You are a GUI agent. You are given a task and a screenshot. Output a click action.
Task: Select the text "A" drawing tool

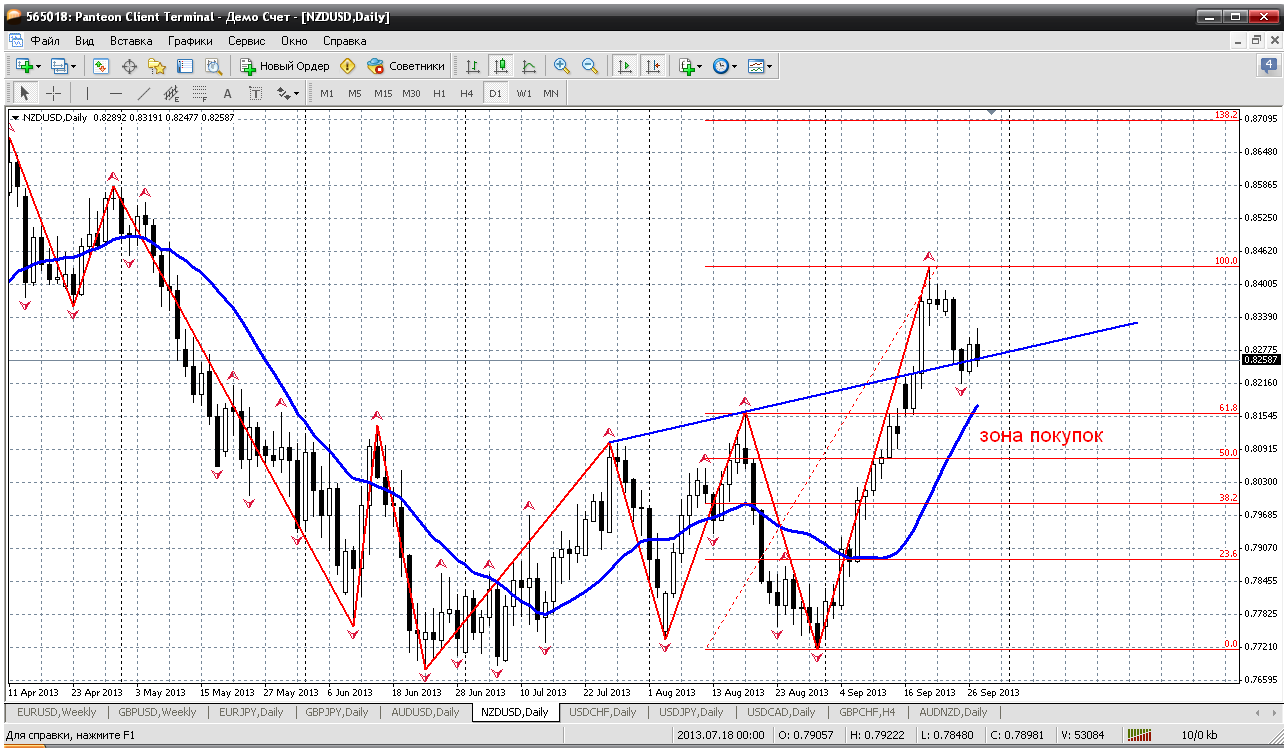(x=228, y=93)
